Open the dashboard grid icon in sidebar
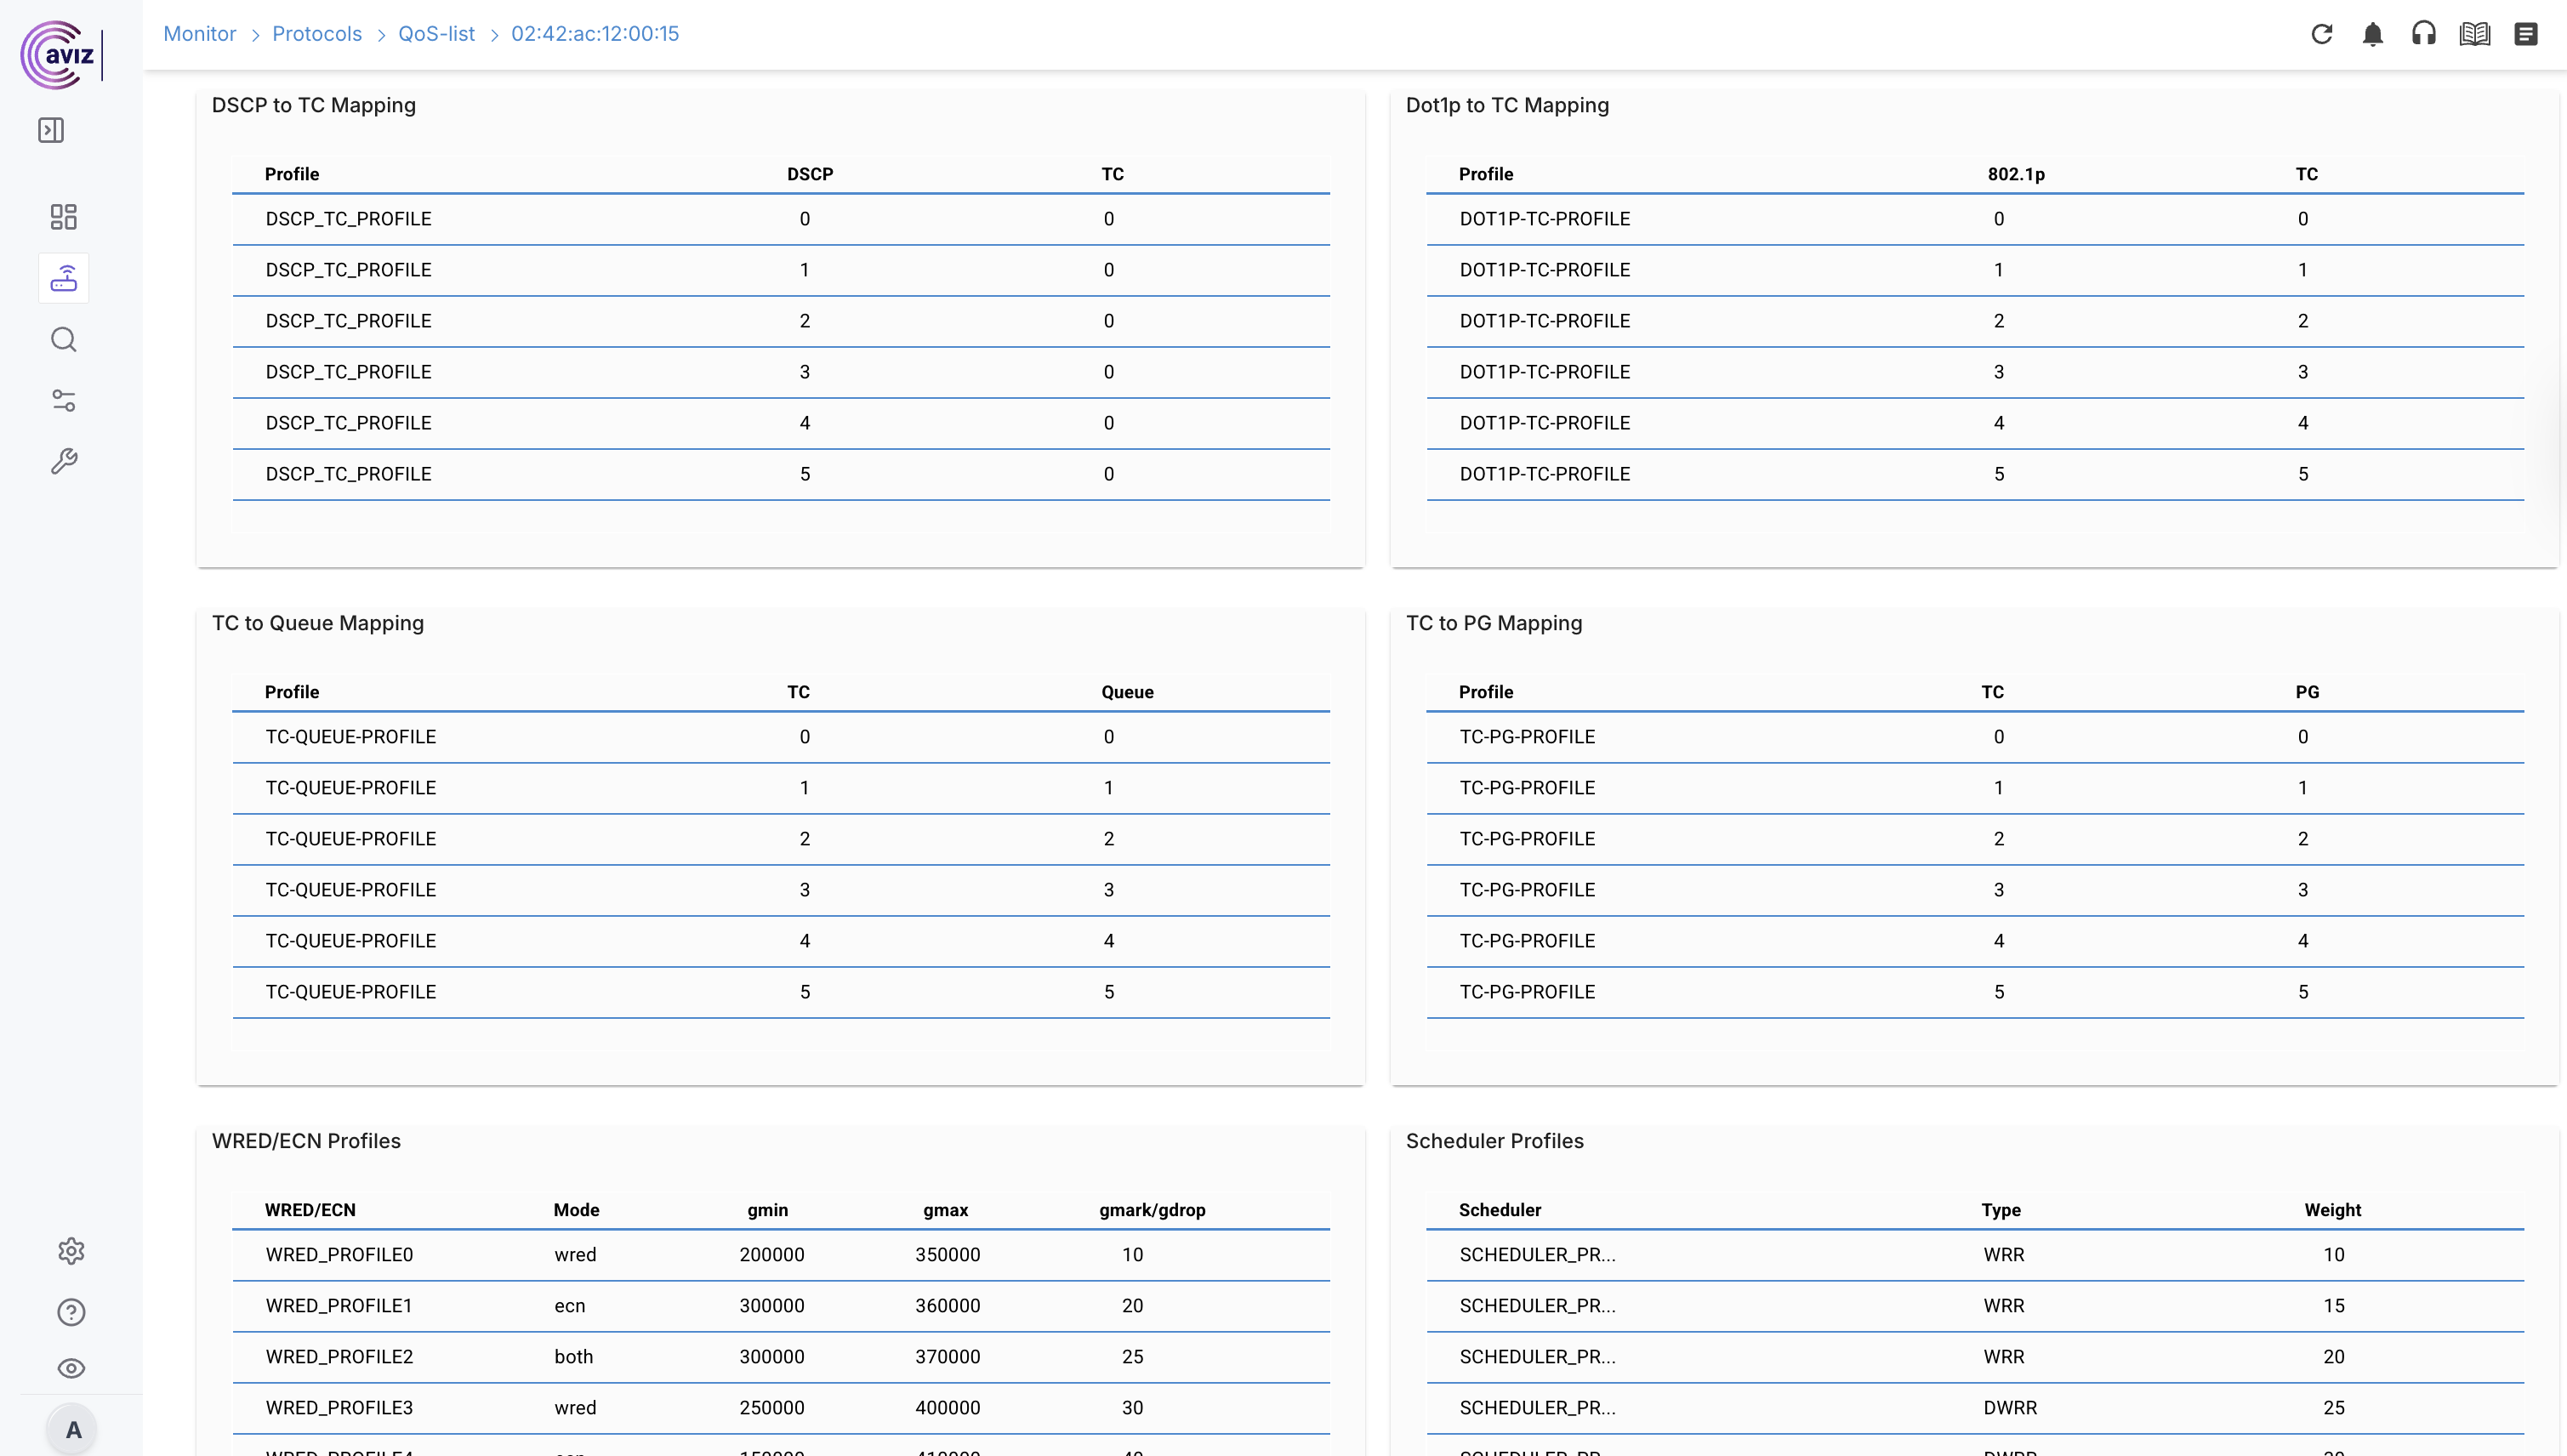This screenshot has height=1456, width=2567. 63,217
